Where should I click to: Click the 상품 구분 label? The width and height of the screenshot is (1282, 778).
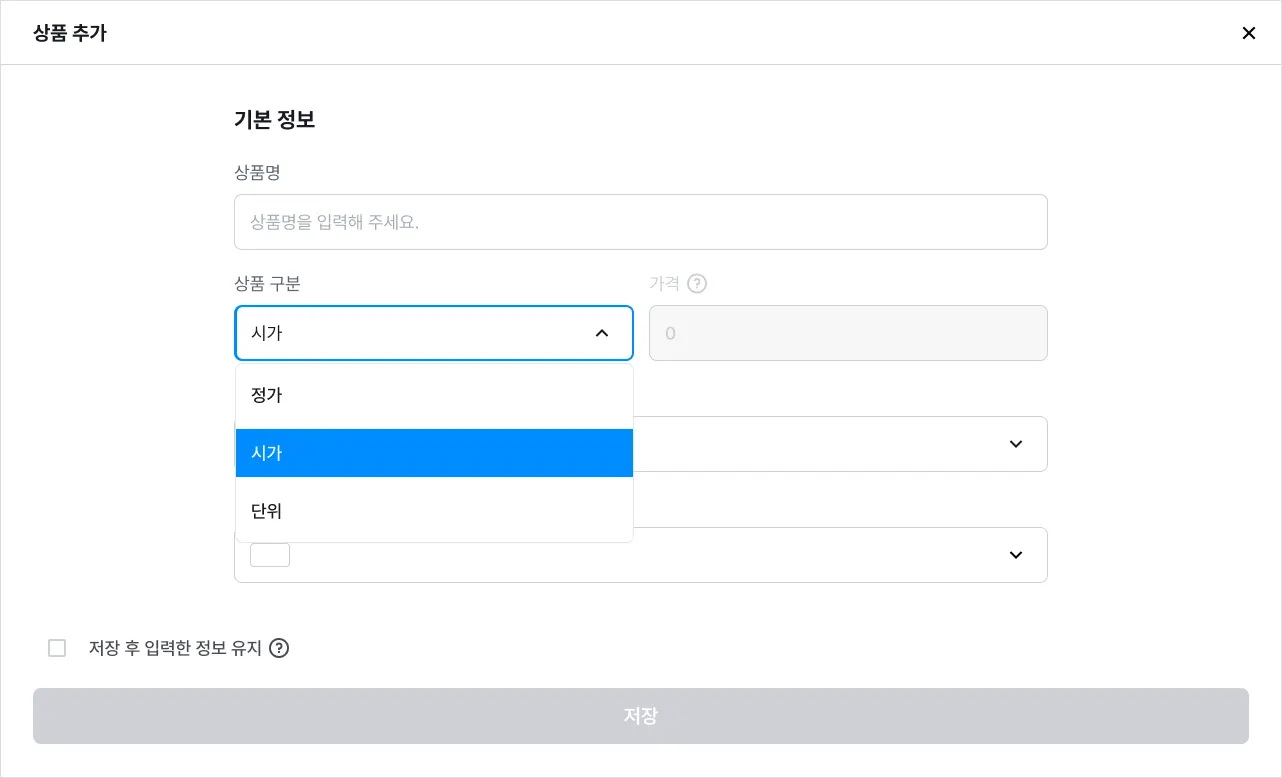pos(267,284)
